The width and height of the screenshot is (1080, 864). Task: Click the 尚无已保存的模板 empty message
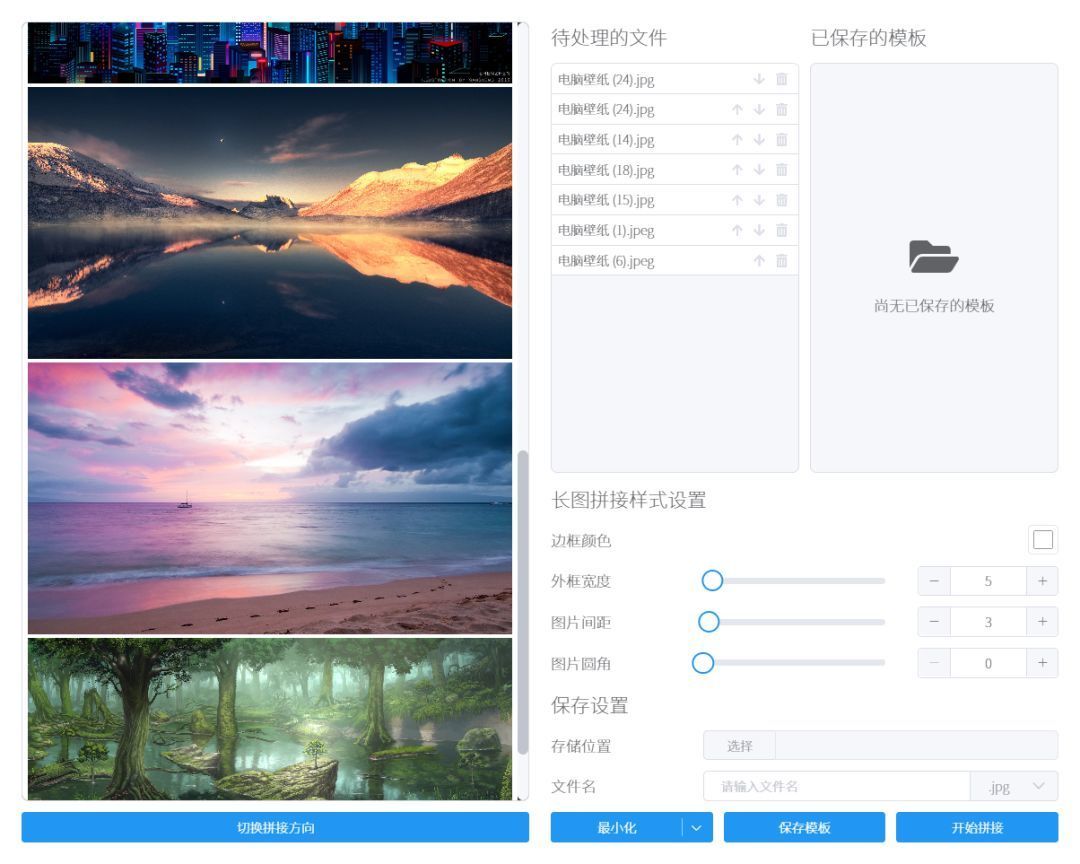point(934,305)
